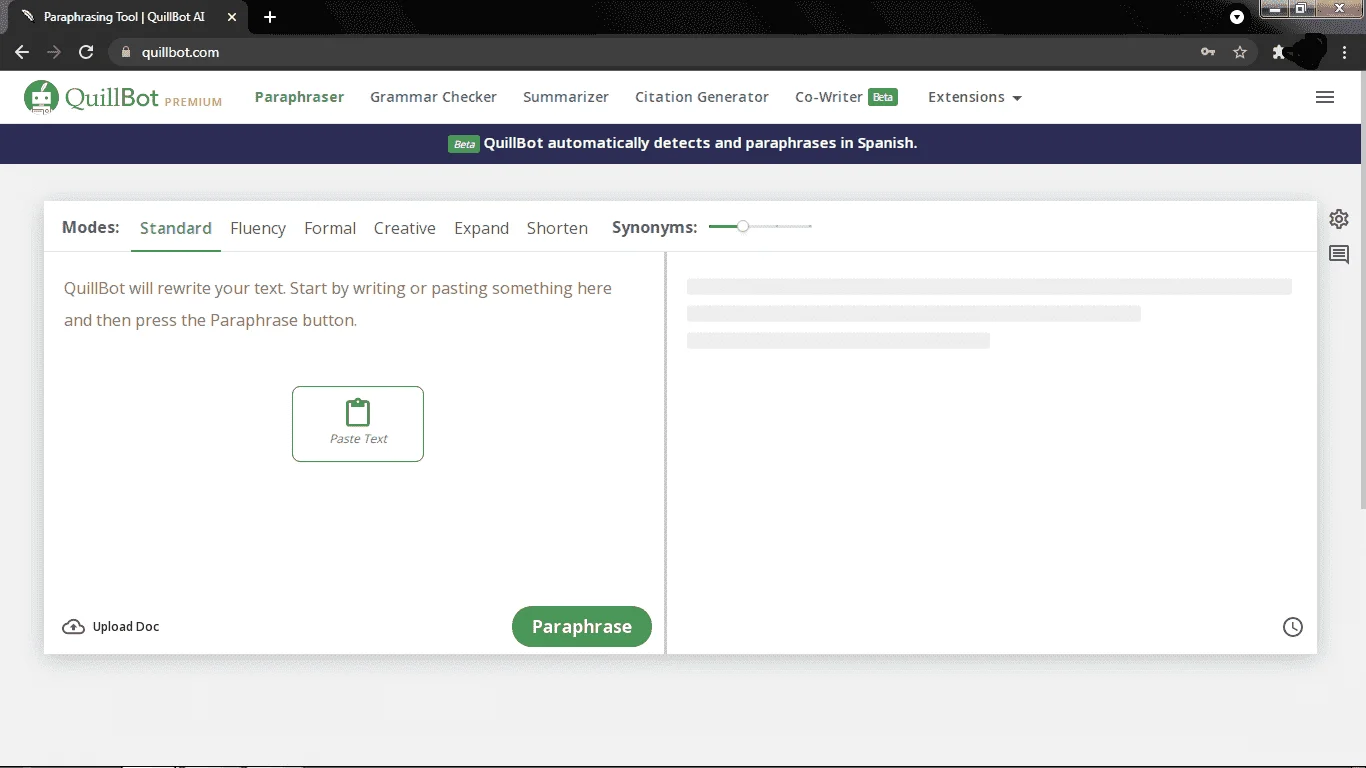The height and width of the screenshot is (768, 1366).
Task: Bookmark this page with star icon
Action: [x=1240, y=52]
